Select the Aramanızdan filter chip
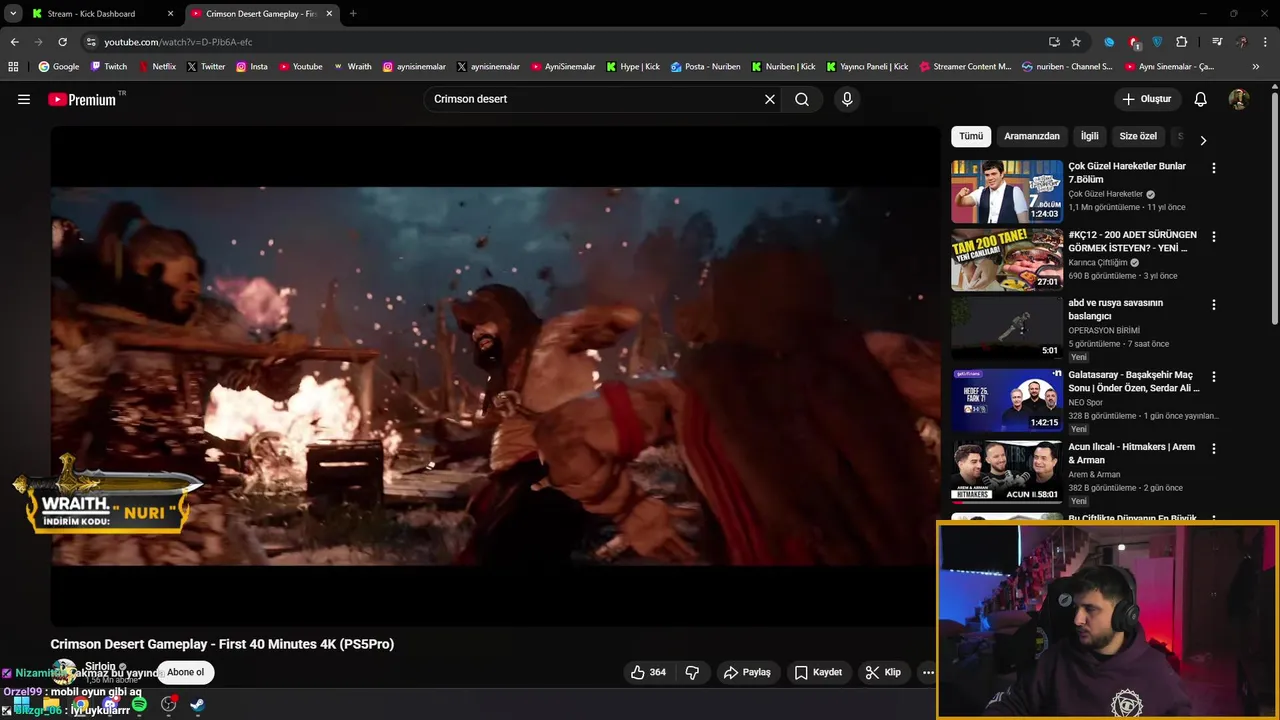Screen dimensions: 1280x720 [x=1032, y=136]
